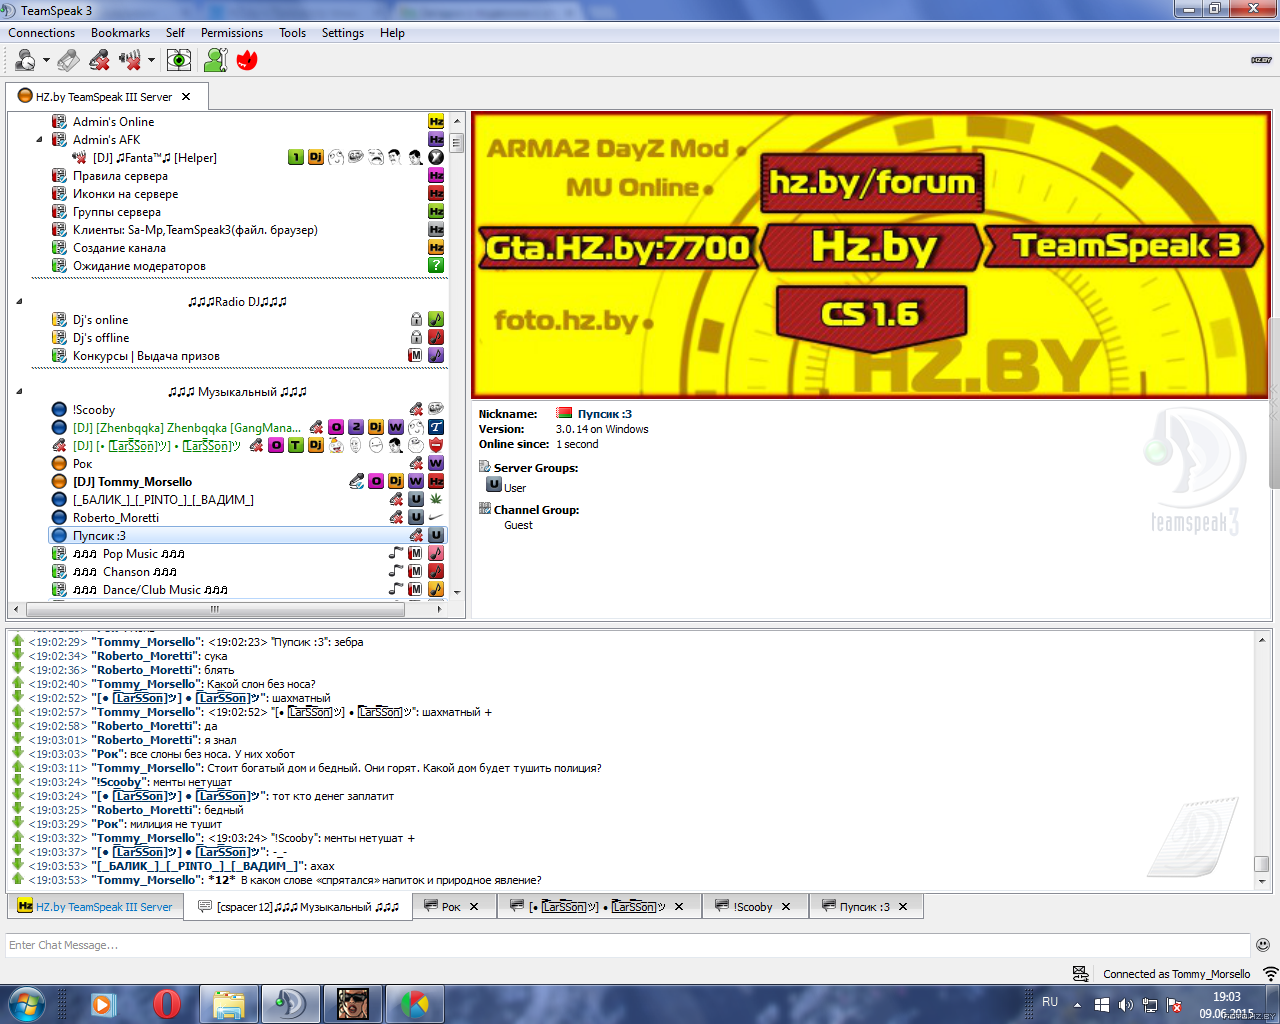Click the channel tree horizontal scrollbar thumb
Image resolution: width=1280 pixels, height=1024 pixels.
click(x=214, y=609)
